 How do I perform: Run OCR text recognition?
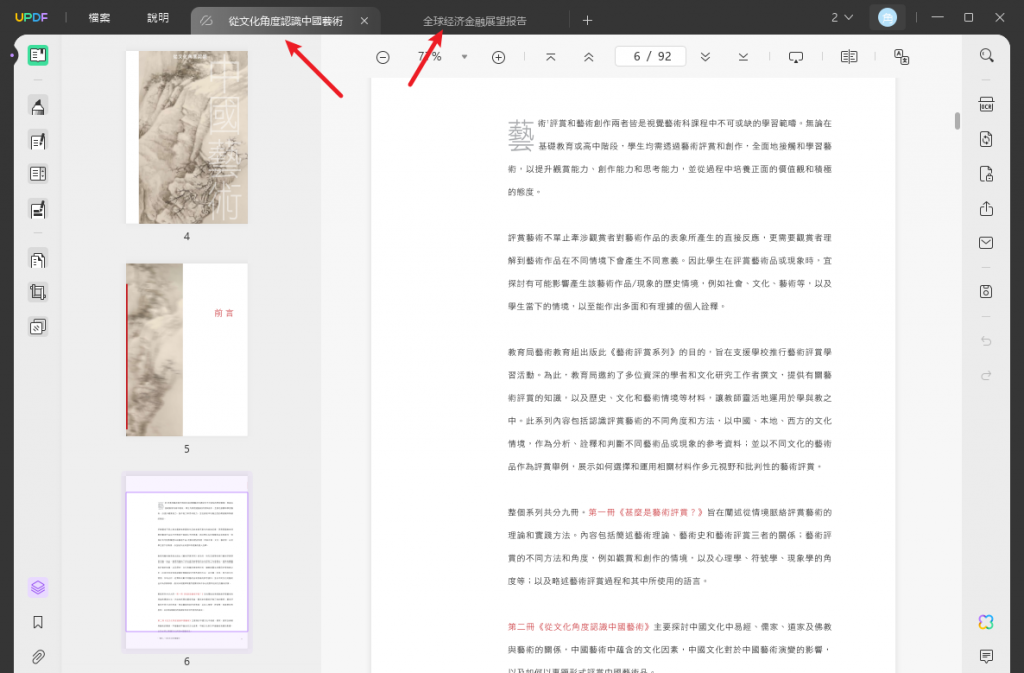(x=986, y=104)
